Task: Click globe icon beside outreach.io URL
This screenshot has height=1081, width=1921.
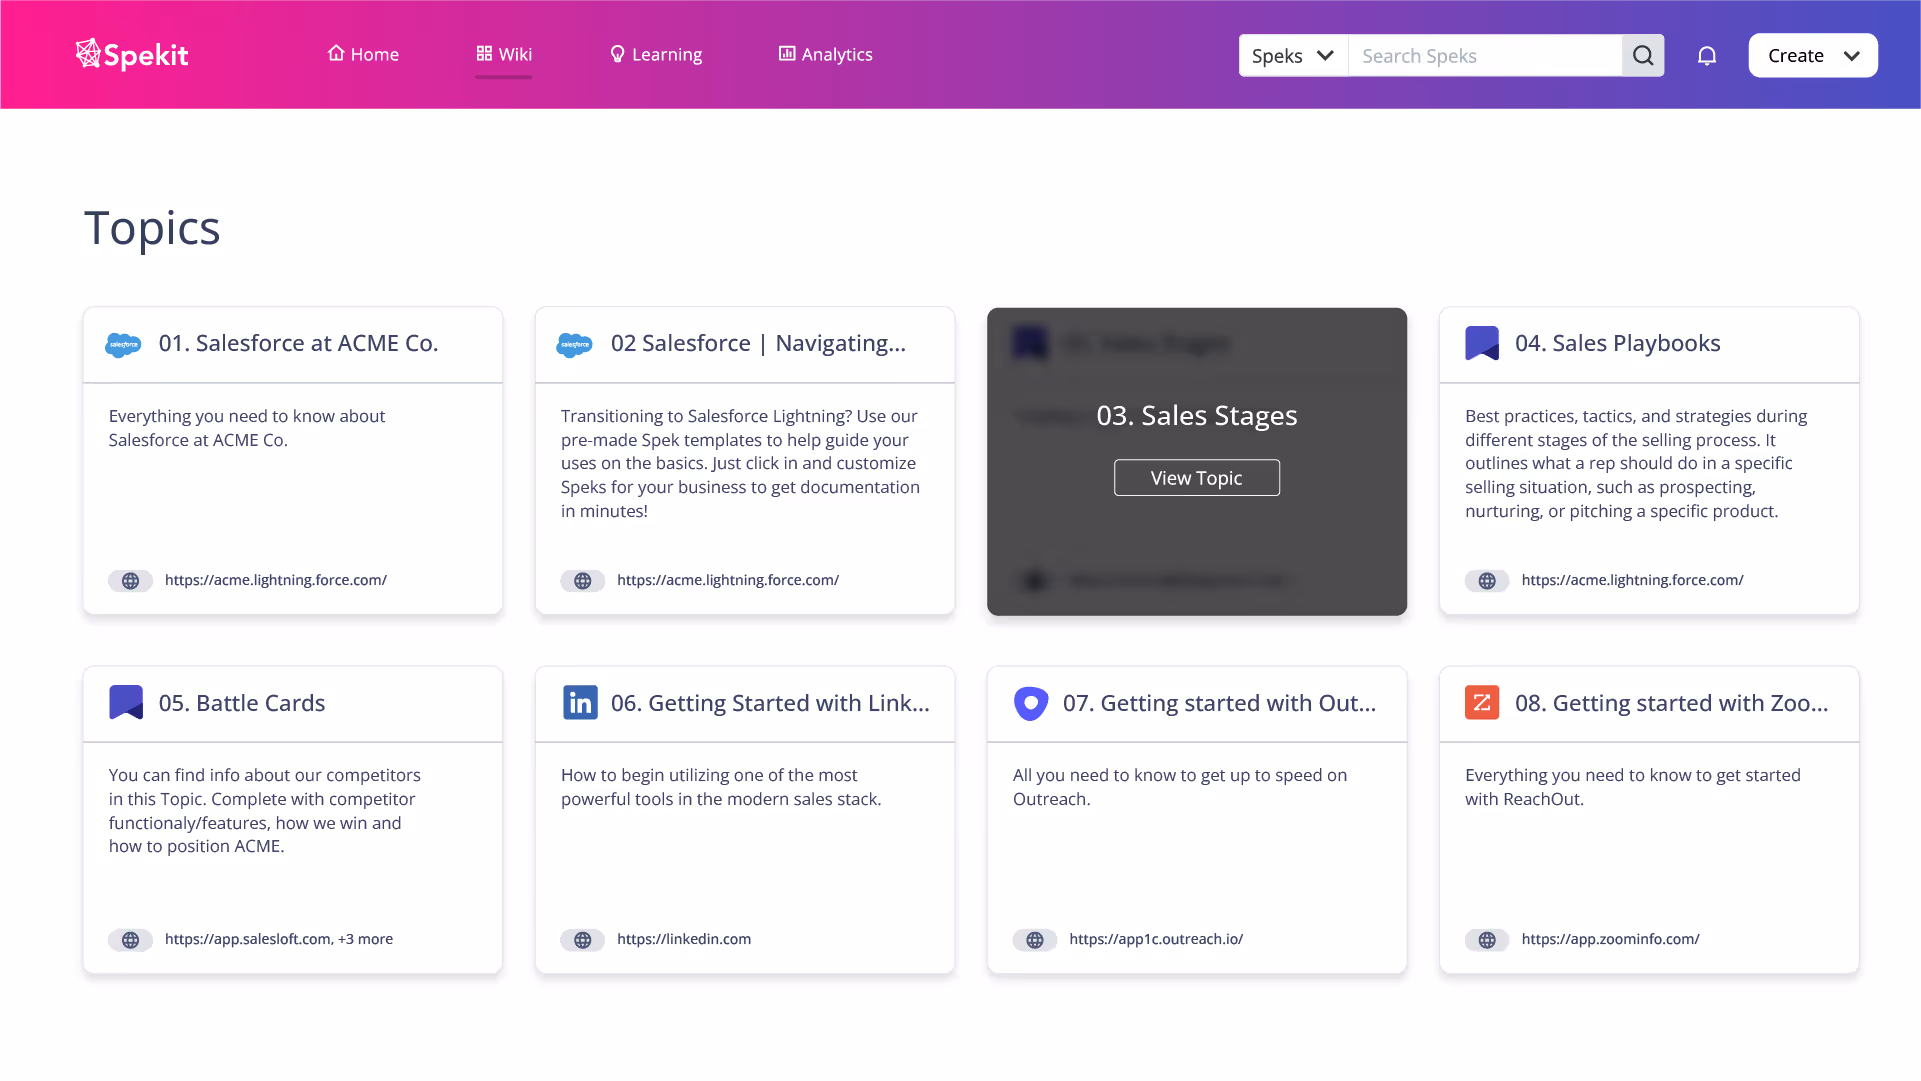Action: click(1035, 940)
